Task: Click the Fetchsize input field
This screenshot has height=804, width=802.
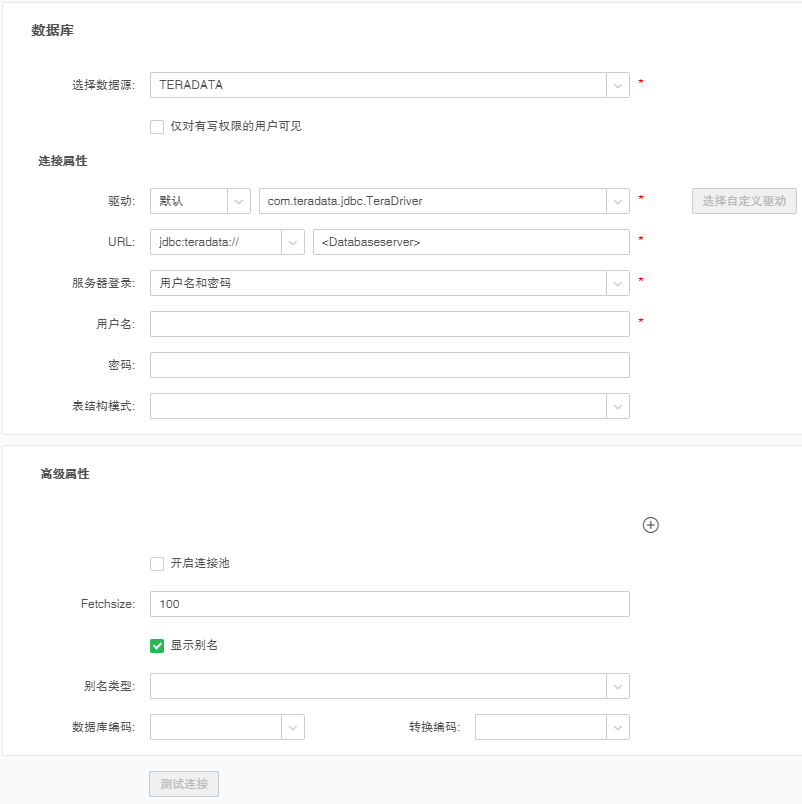Action: (389, 604)
